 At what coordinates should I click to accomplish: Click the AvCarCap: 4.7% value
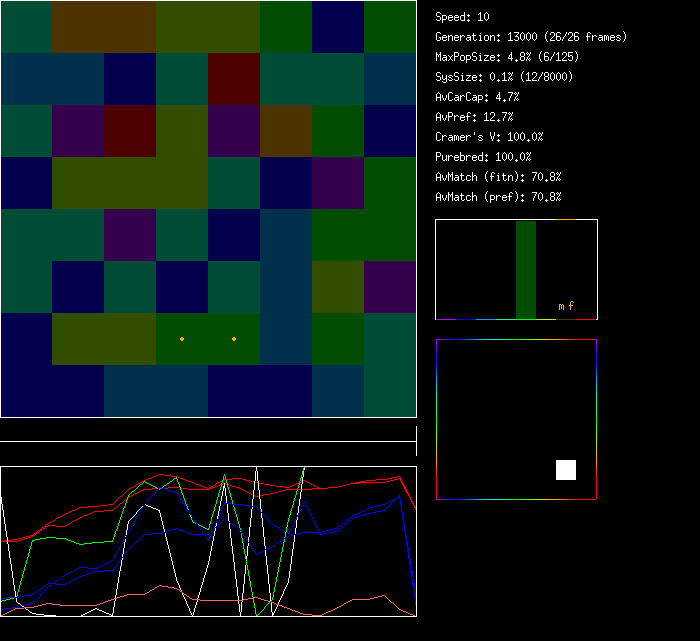pos(477,97)
